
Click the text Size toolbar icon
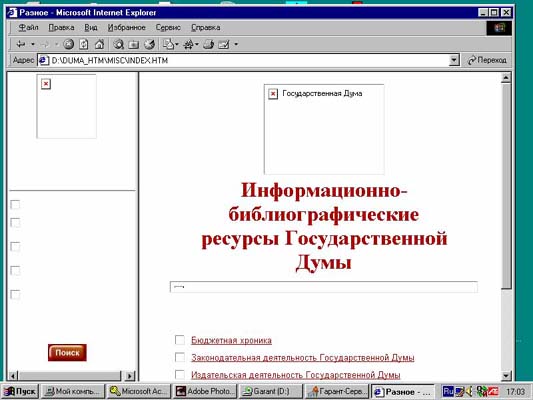click(x=189, y=44)
